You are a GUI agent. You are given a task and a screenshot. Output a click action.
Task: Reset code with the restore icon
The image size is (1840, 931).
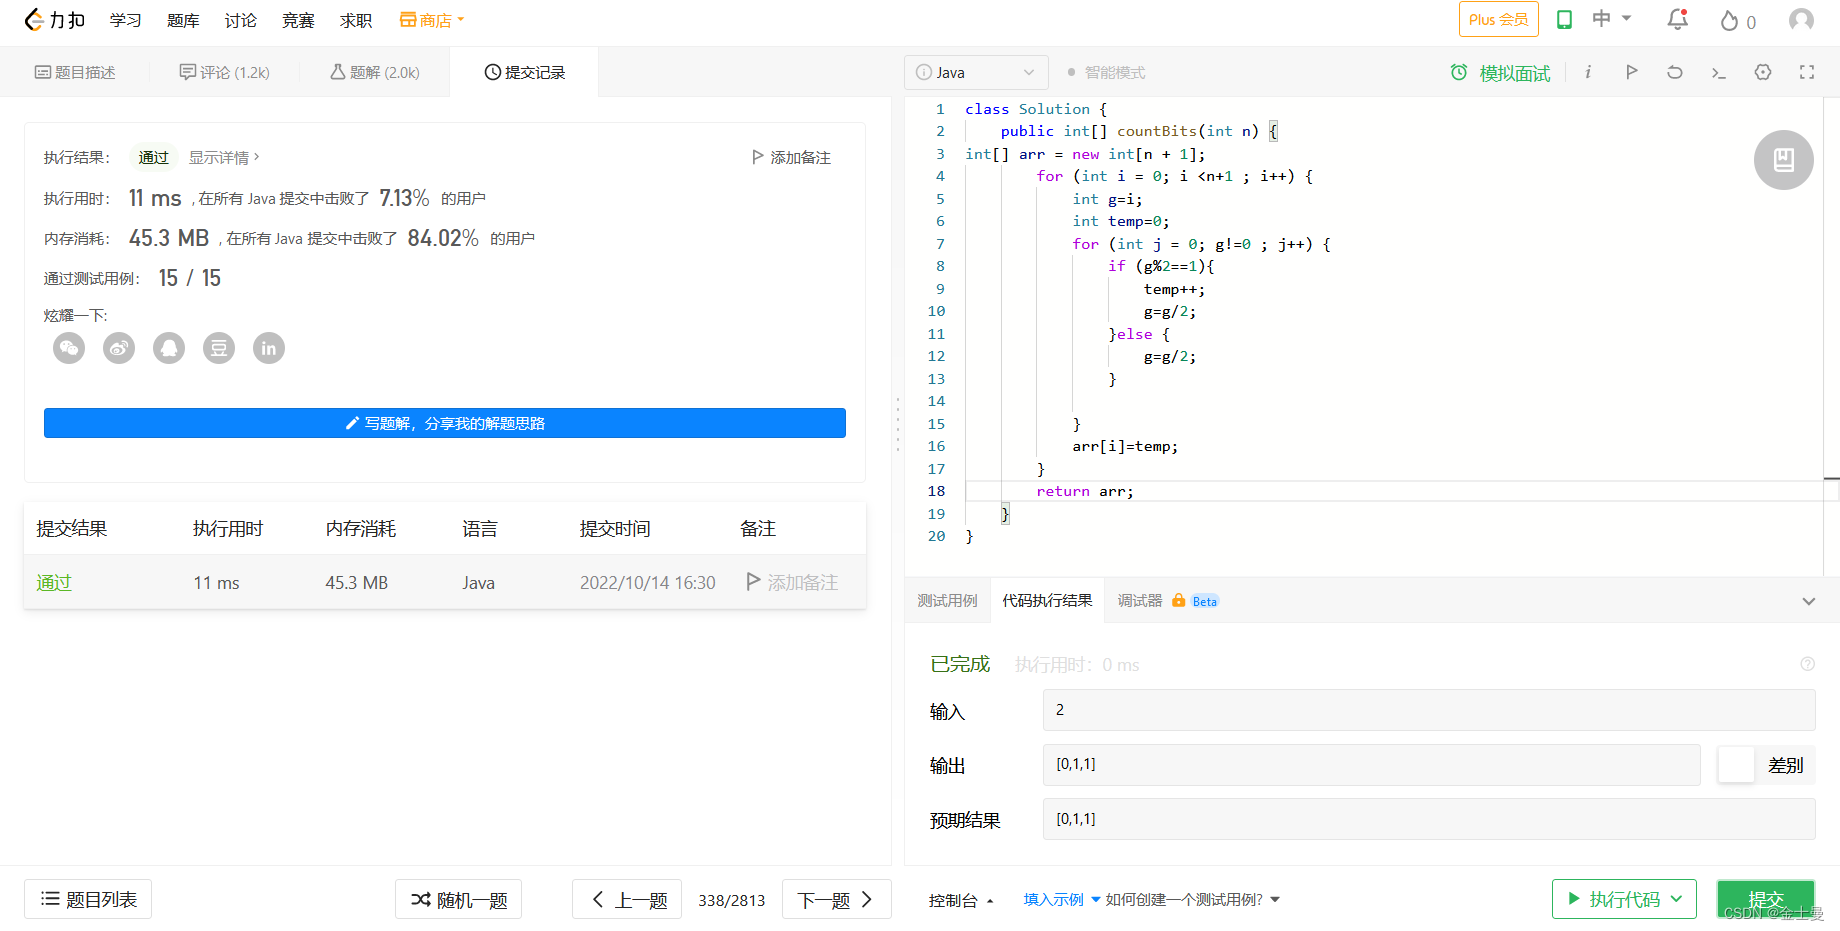(x=1675, y=72)
